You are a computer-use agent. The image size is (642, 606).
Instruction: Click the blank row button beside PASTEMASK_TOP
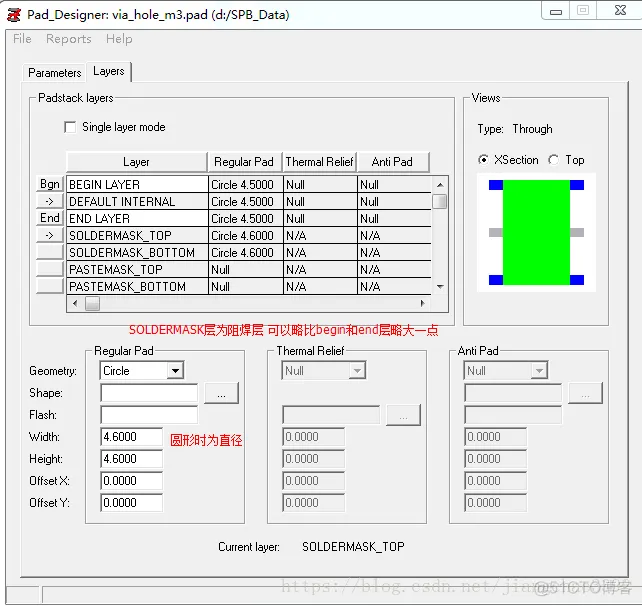(x=50, y=269)
